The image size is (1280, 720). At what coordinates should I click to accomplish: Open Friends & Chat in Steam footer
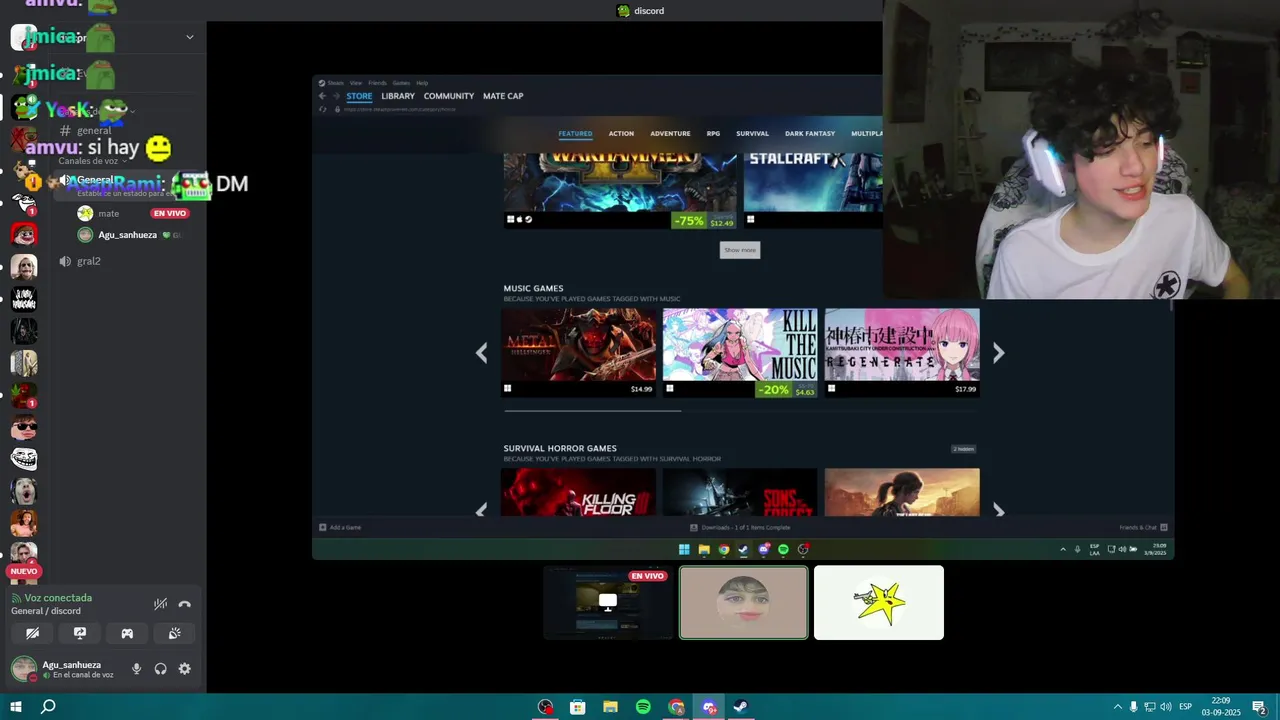(x=1143, y=527)
